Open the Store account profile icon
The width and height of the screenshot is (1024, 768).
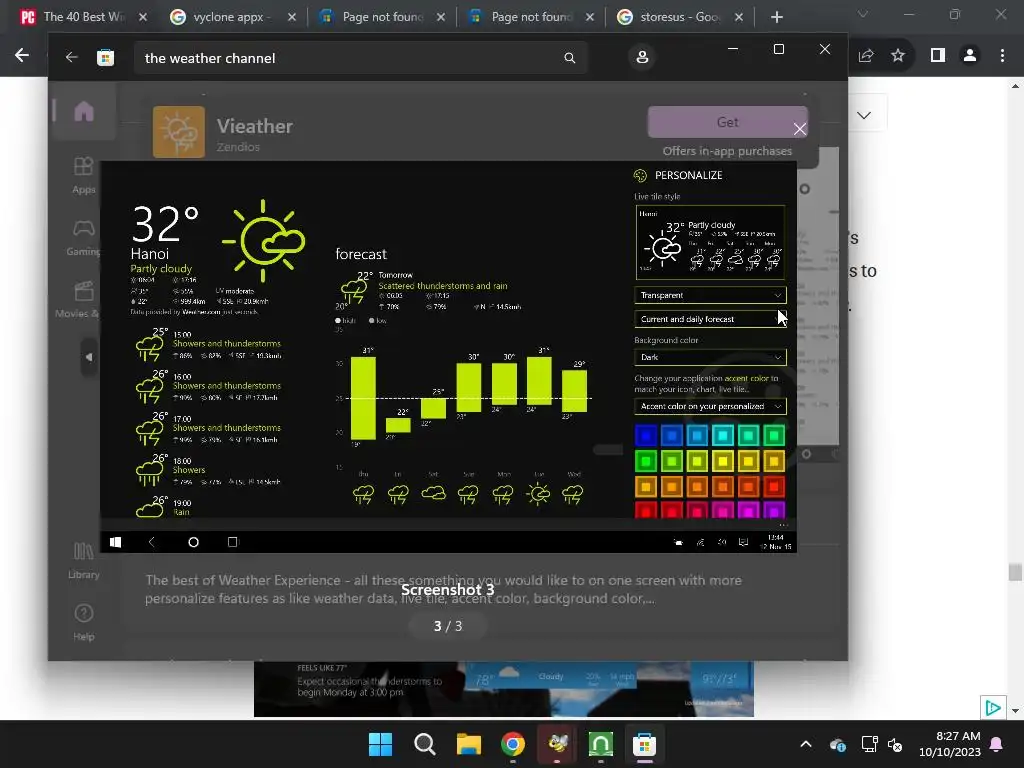(642, 57)
